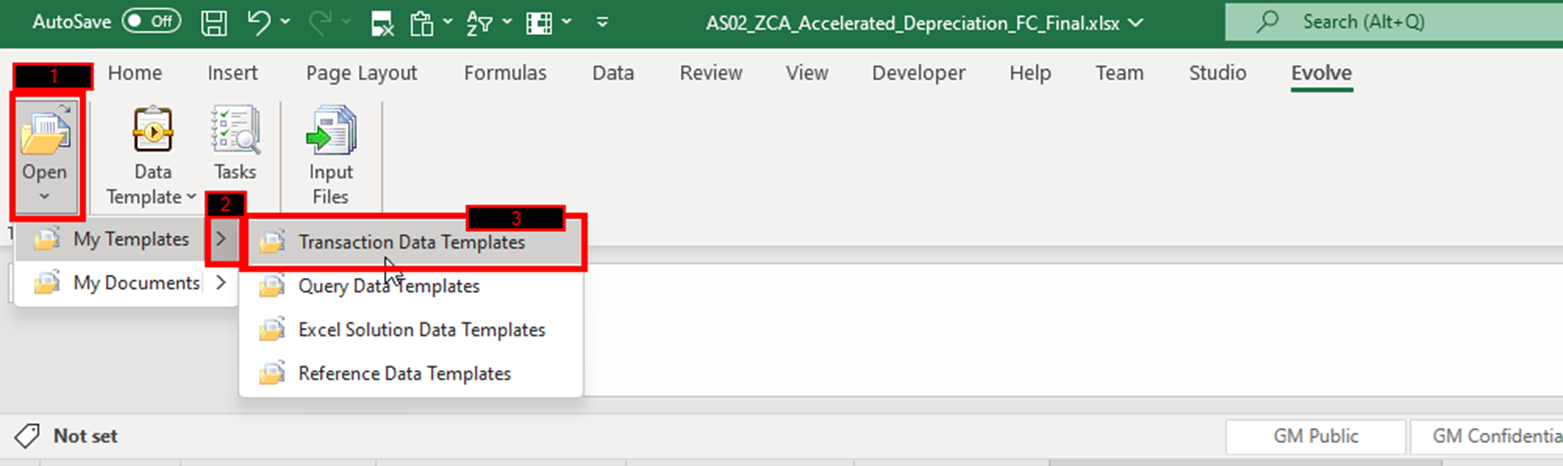Click the Paste clipboard icon in quick access
Image resolution: width=1563 pixels, height=466 pixels.
[423, 21]
